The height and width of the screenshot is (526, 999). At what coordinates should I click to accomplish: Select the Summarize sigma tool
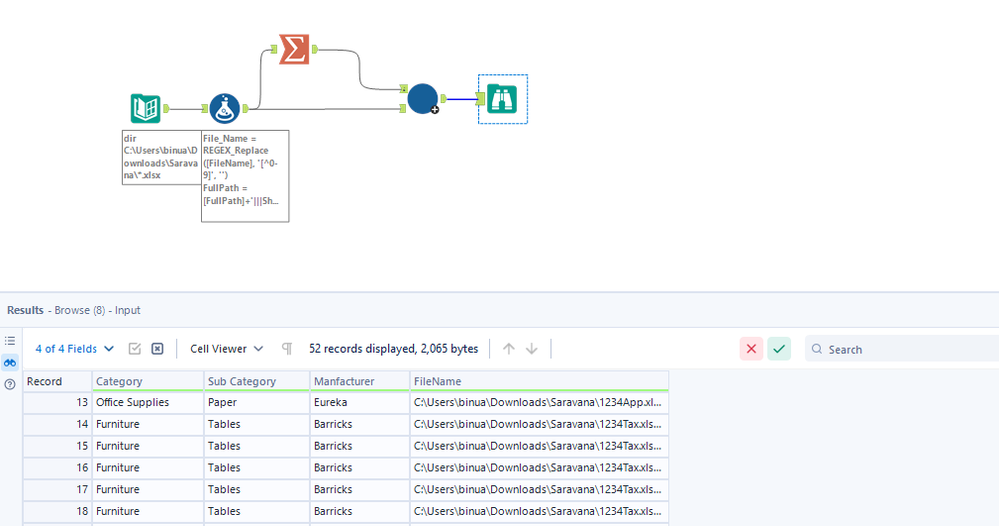pos(294,49)
